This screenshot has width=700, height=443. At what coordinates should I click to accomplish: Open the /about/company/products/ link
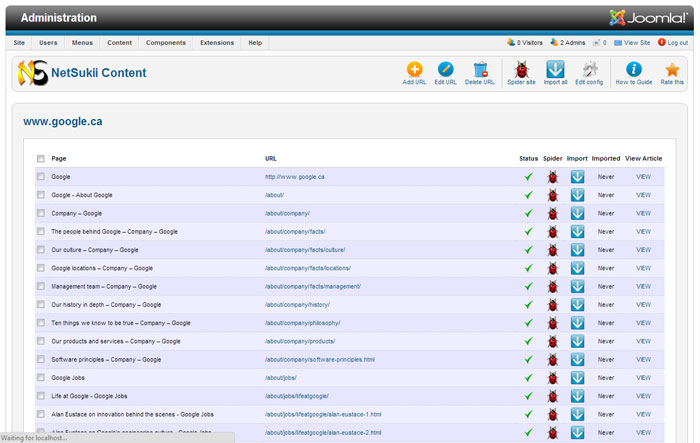[300, 341]
